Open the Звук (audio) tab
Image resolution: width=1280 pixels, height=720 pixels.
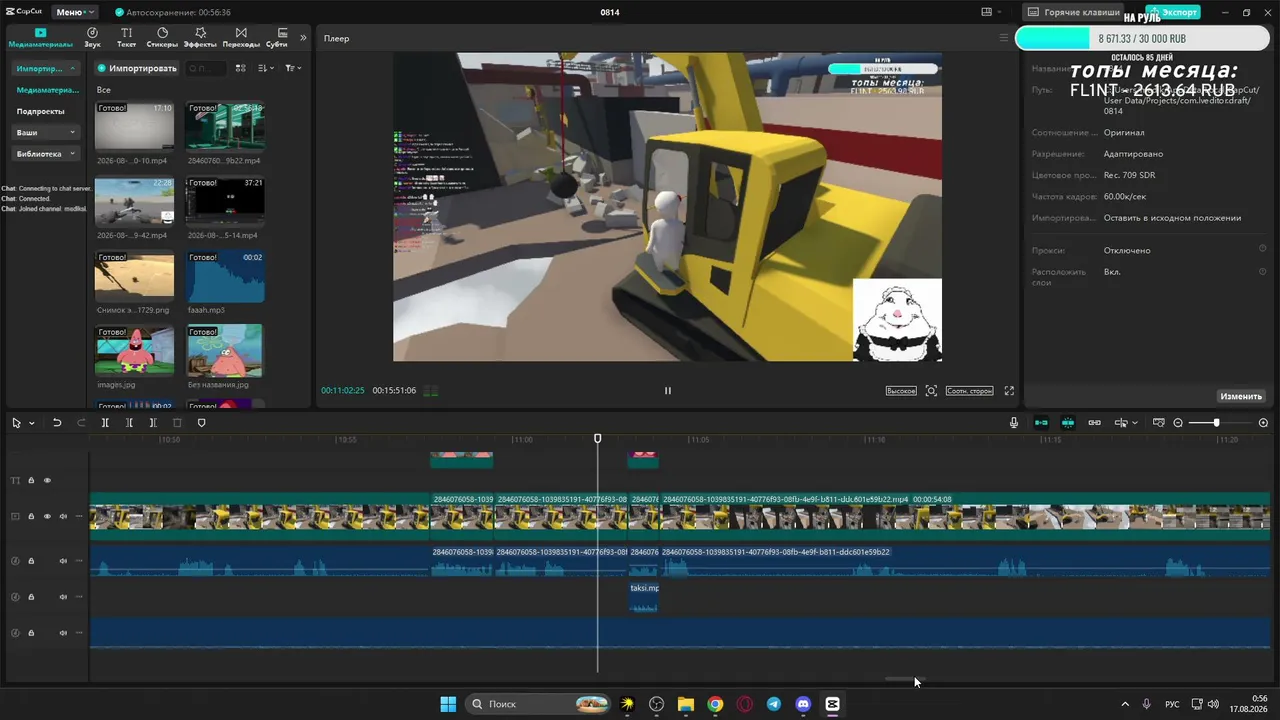point(92,38)
